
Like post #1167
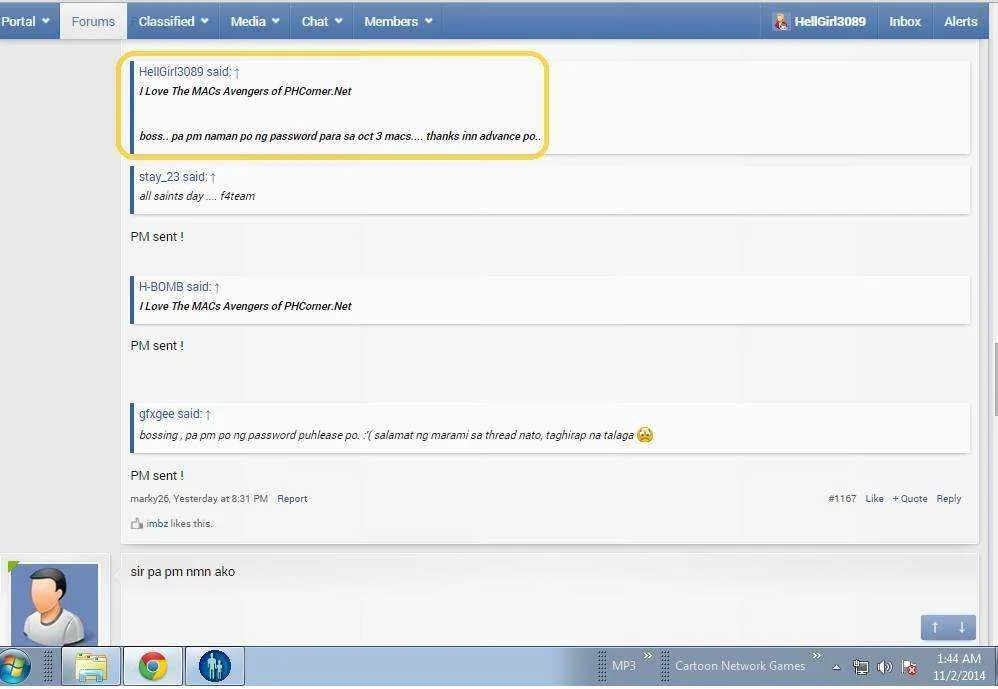coord(874,499)
